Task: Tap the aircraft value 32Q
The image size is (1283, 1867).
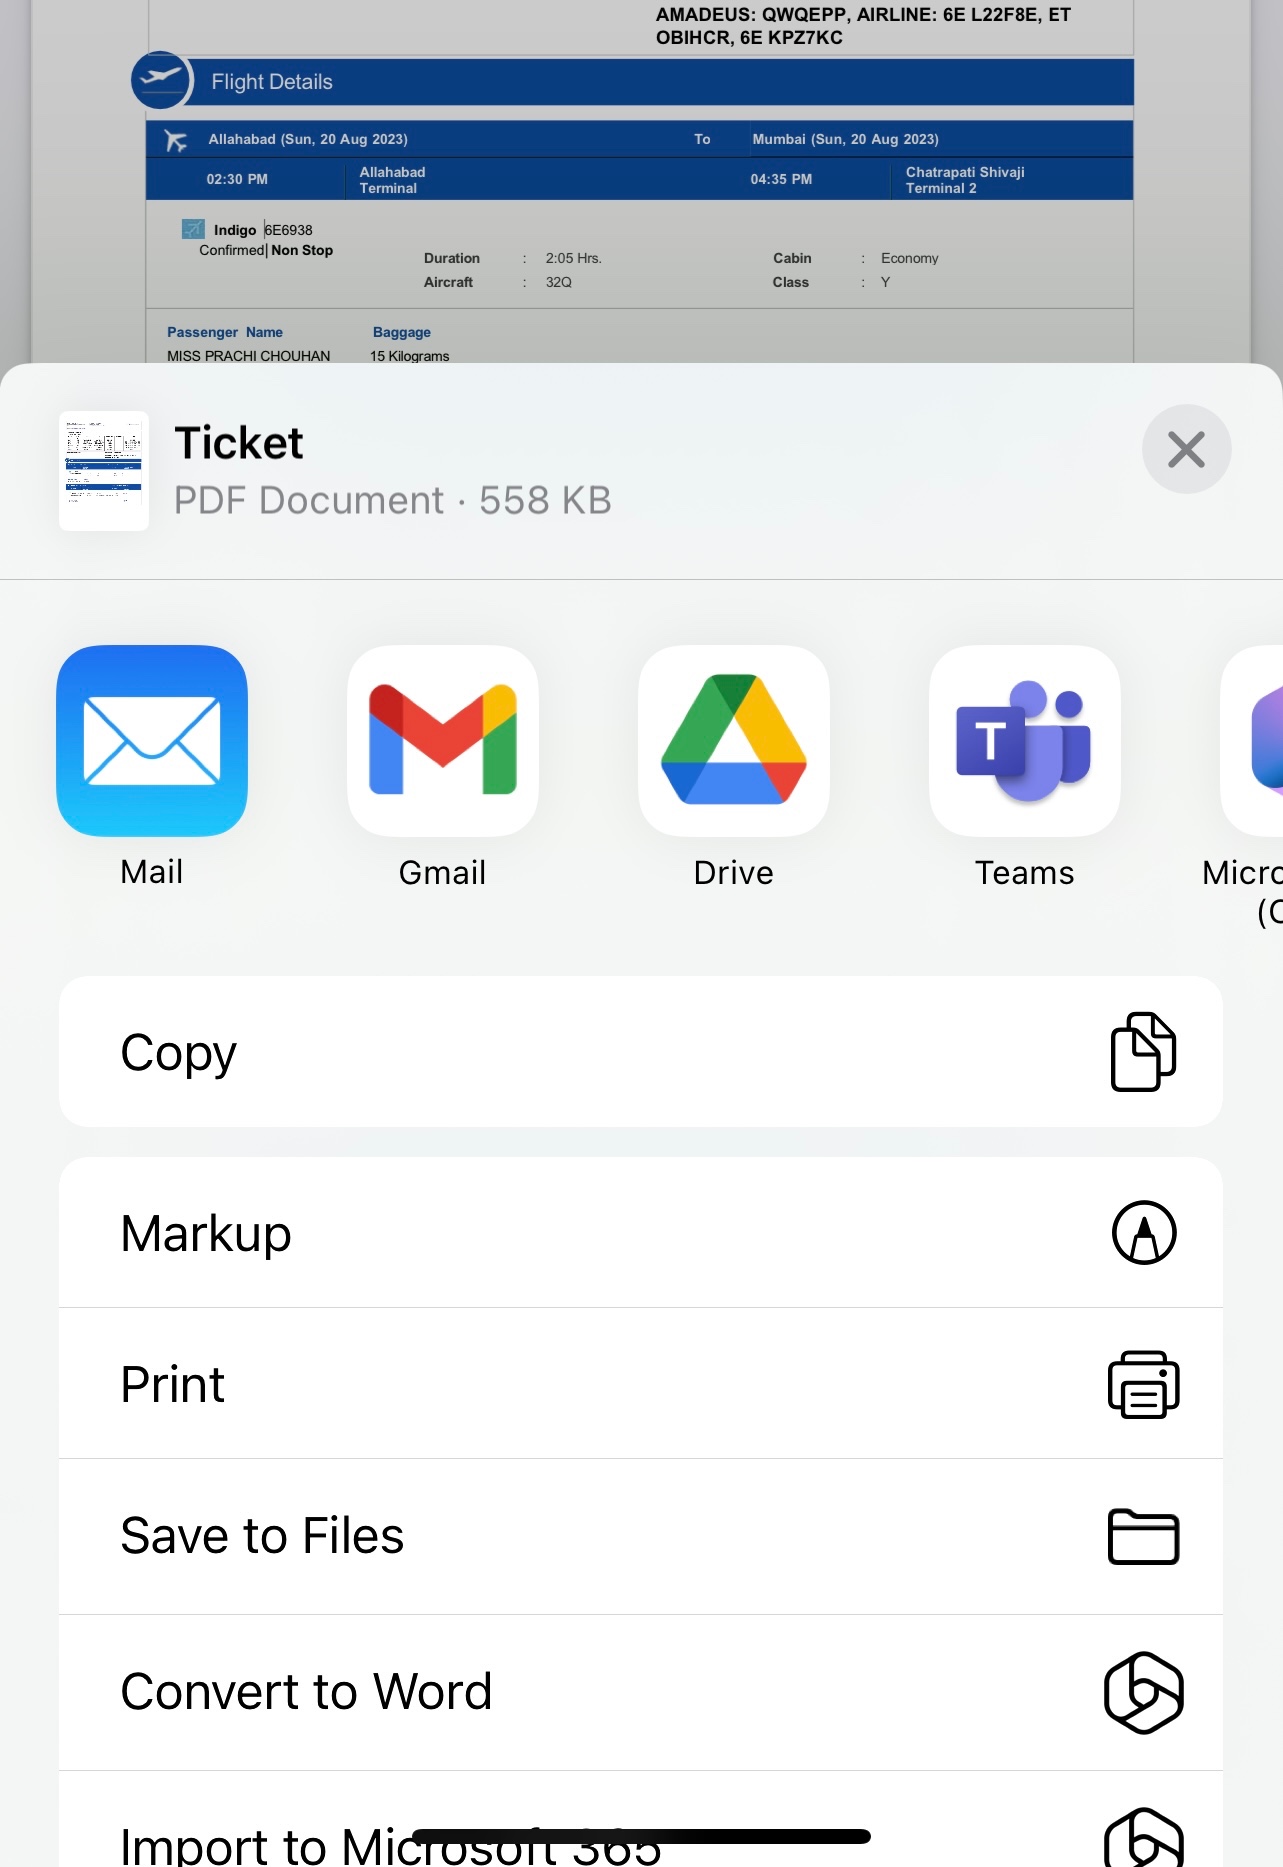Action: pos(559,282)
